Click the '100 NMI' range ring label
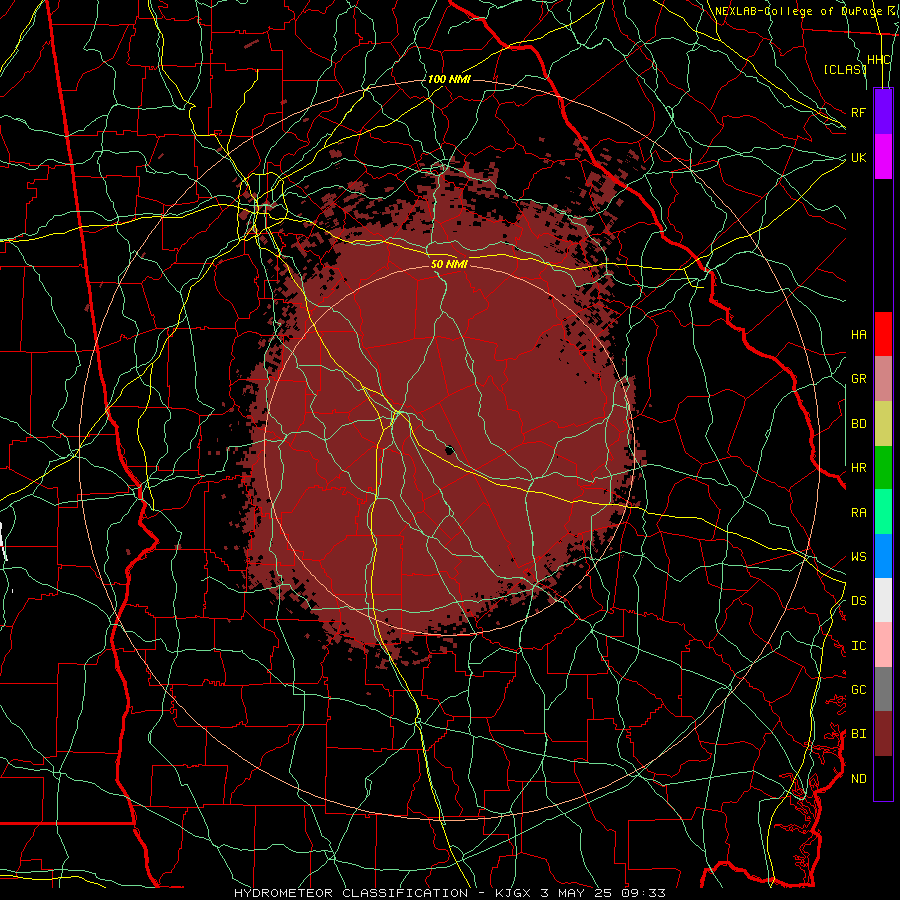The height and width of the screenshot is (900, 900). pyautogui.click(x=449, y=79)
